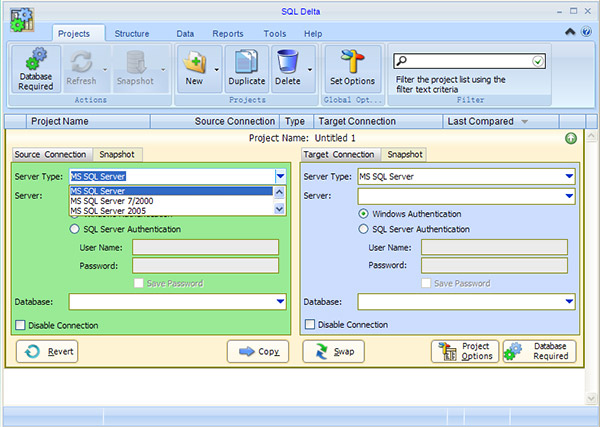The width and height of the screenshot is (600, 427).
Task: Open the Reports ribbon tab
Action: 228,34
